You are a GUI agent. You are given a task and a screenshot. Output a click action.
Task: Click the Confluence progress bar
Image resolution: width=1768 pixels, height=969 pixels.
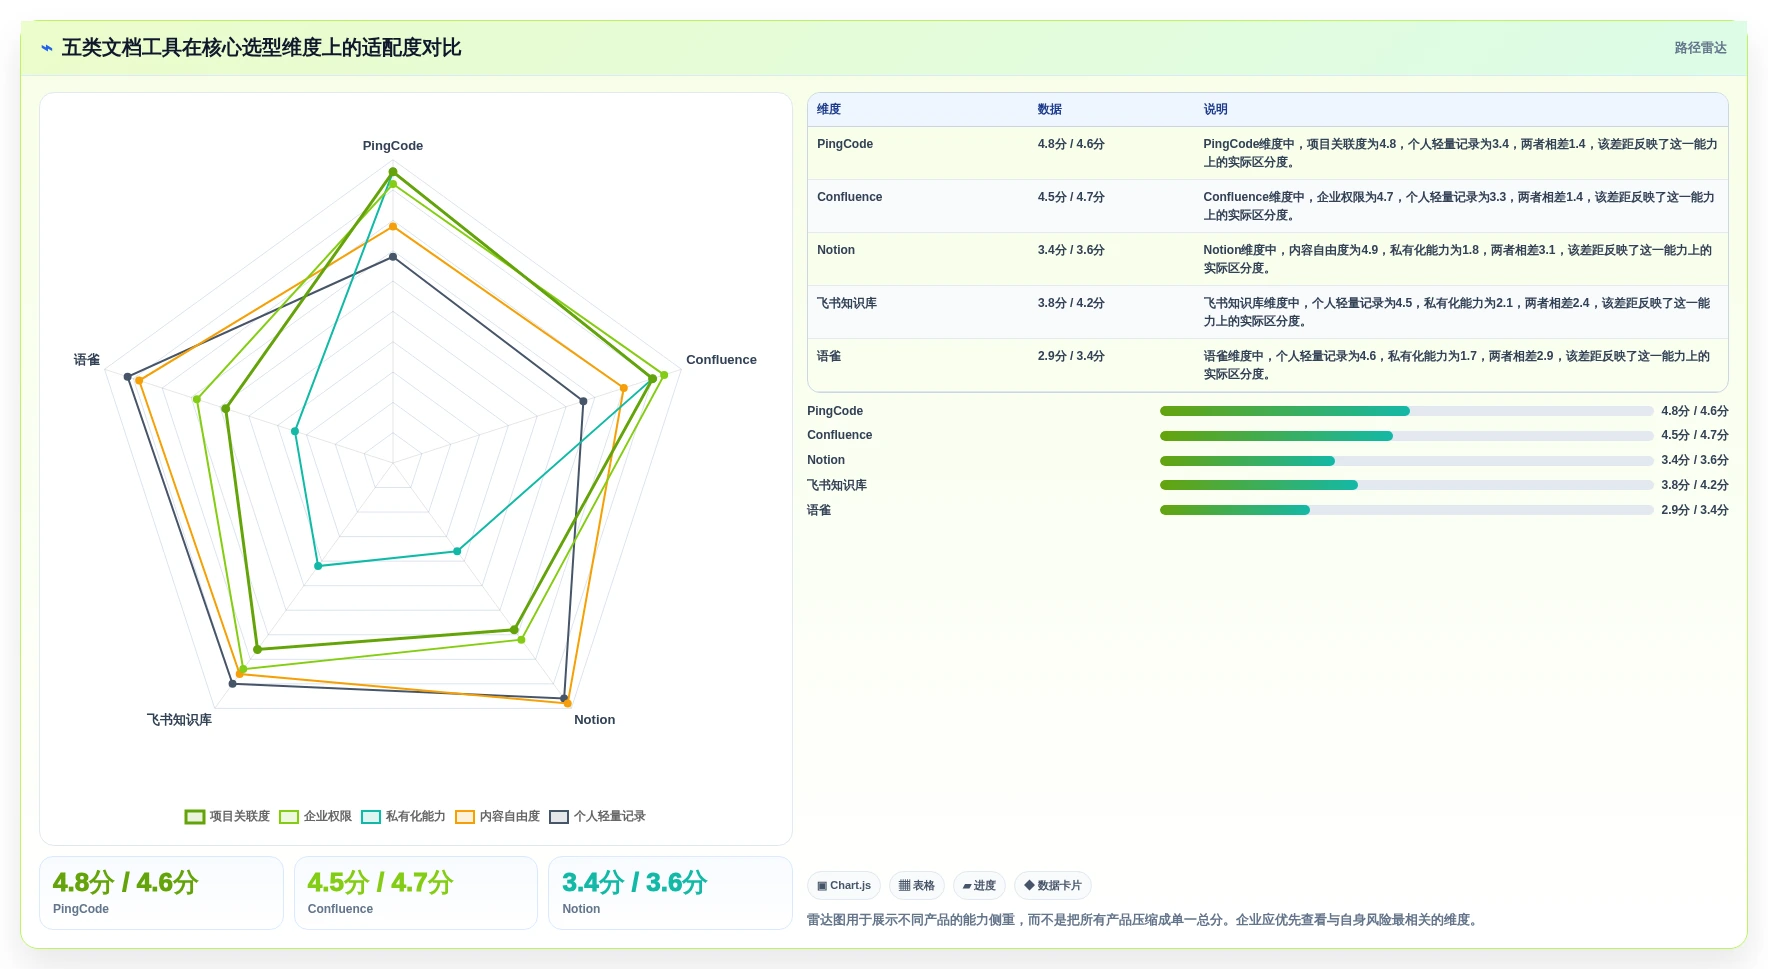coord(1406,436)
